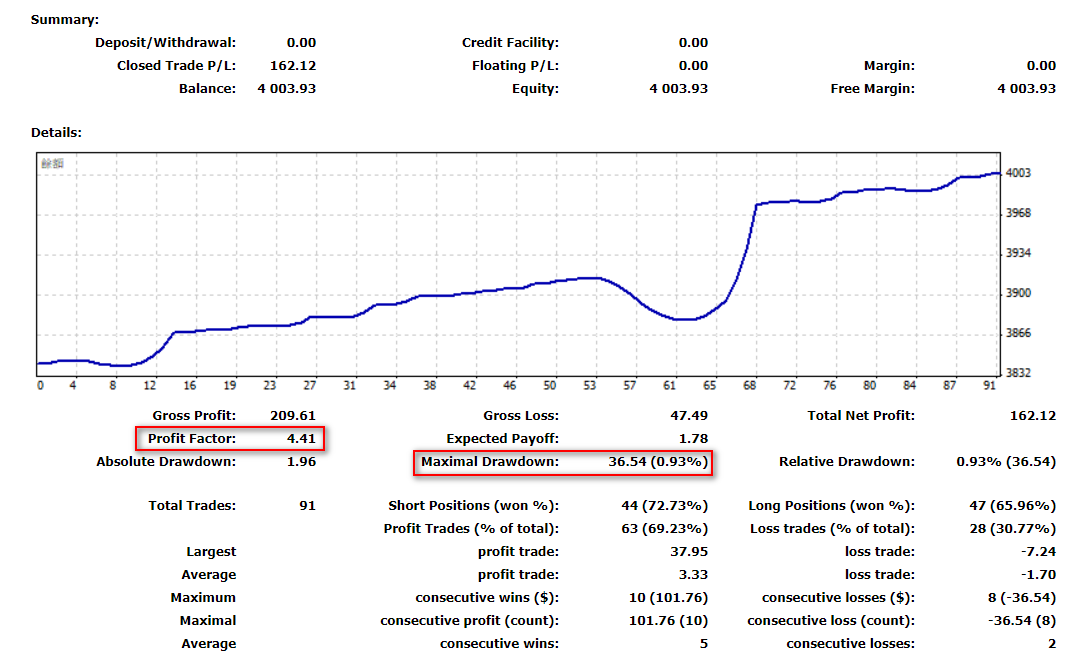
Task: Select the Loss trades value 28 (30.77%)
Action: click(1013, 529)
